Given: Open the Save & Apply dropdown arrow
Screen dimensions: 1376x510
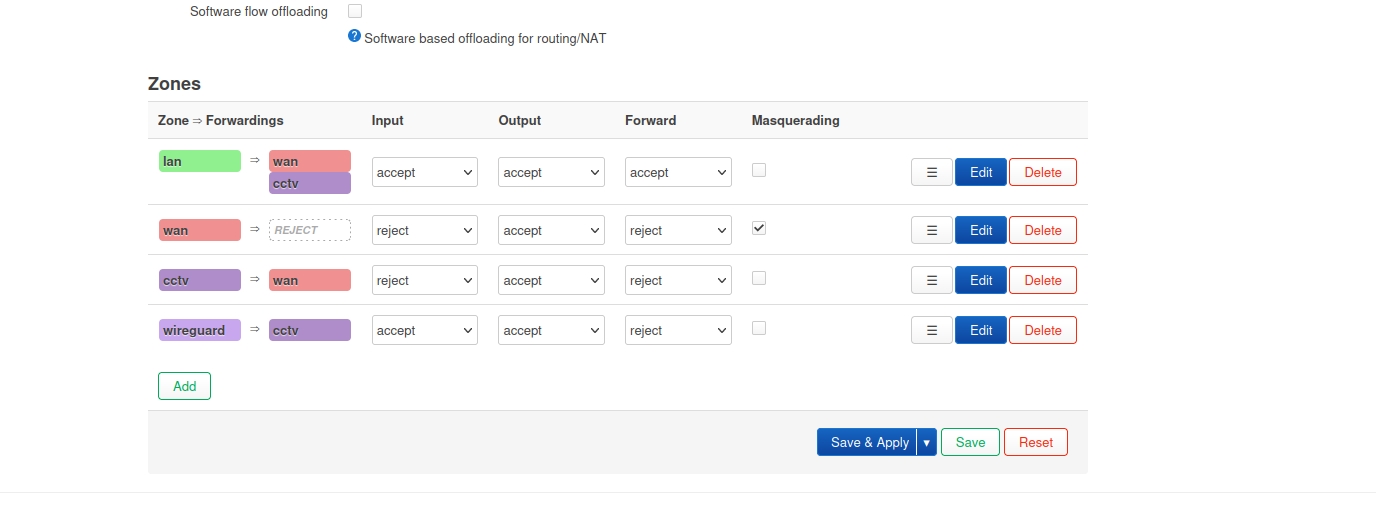Looking at the screenshot, I should tap(927, 442).
